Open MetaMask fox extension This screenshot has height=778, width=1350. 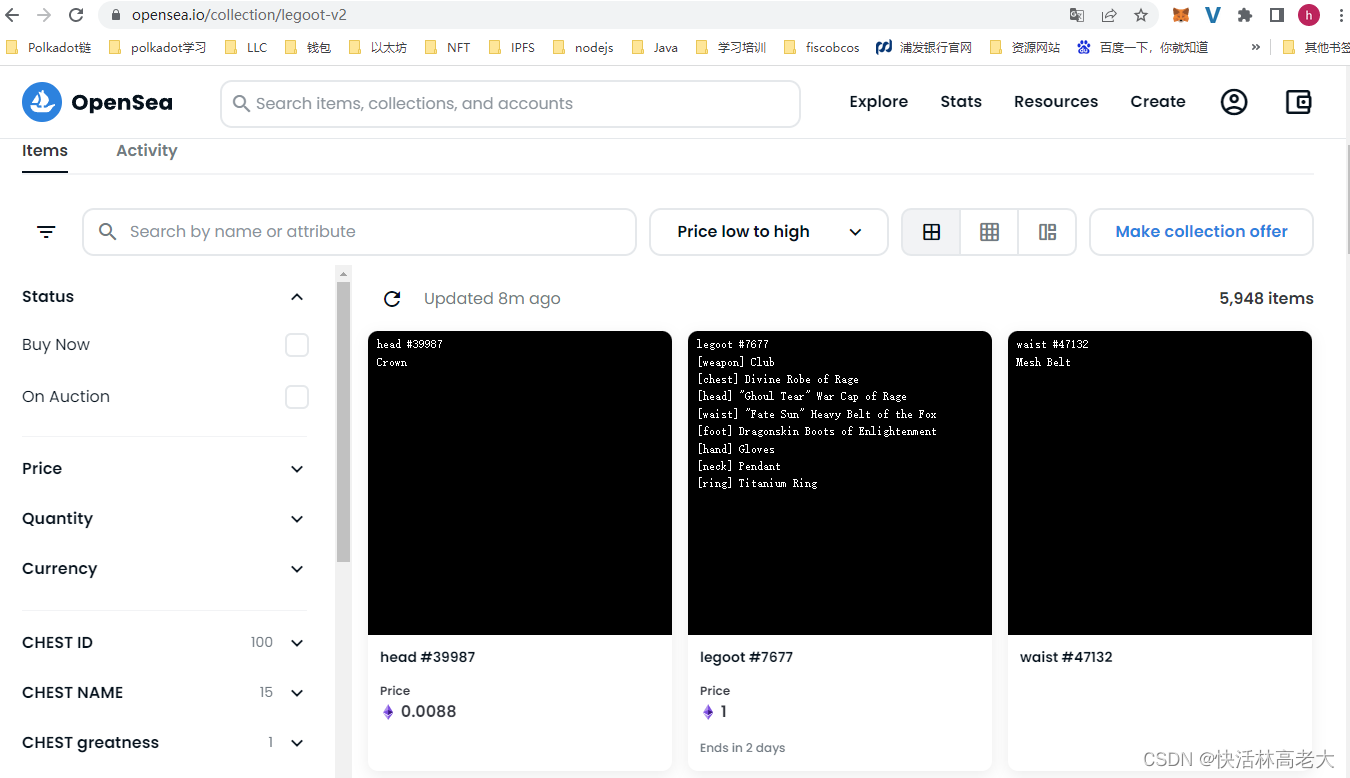1181,15
